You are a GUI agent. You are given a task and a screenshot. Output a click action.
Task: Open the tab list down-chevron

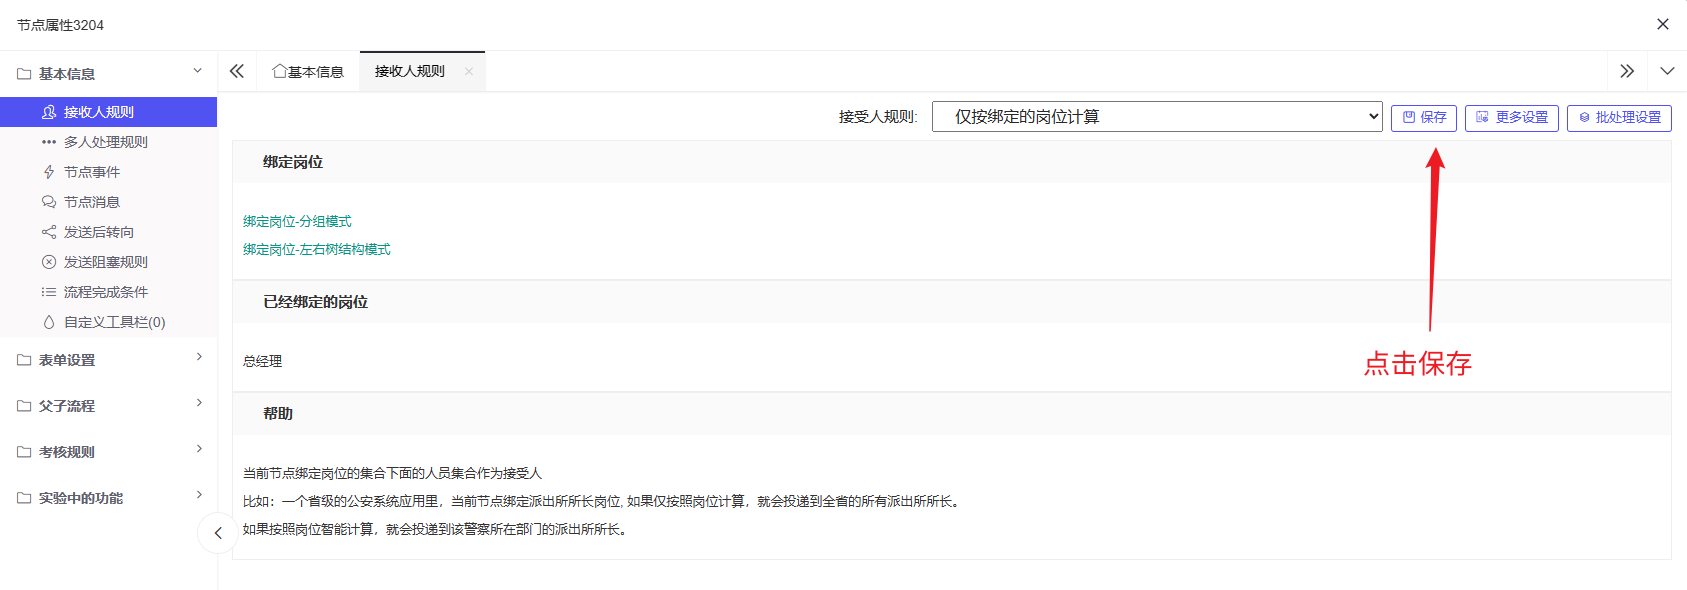[x=1667, y=71]
